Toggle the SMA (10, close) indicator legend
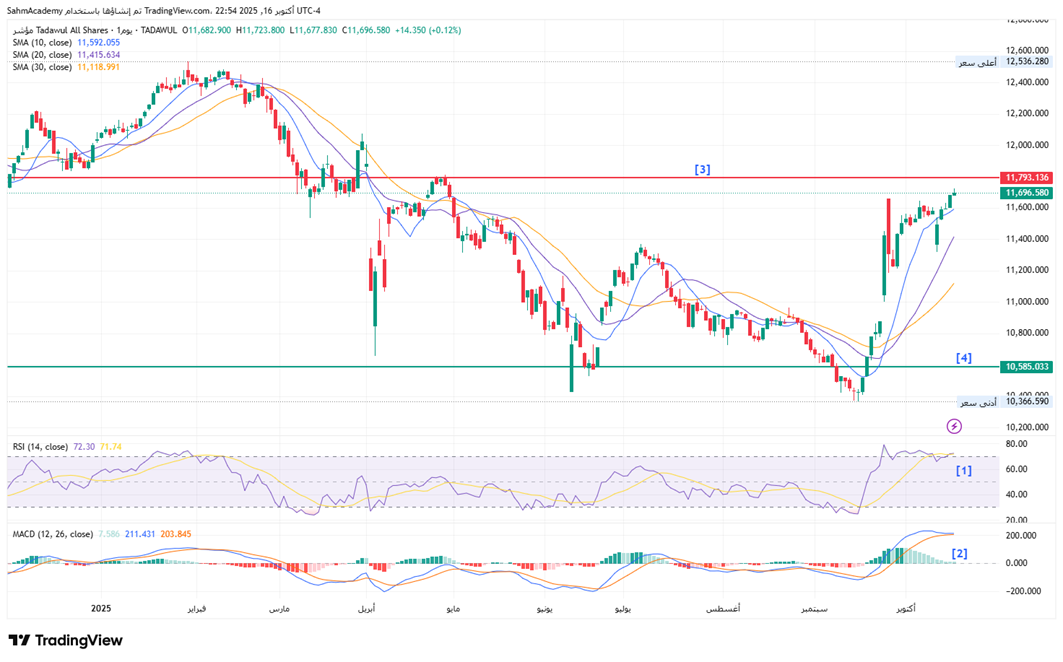Image resolution: width=1063 pixels, height=662 pixels. click(x=42, y=43)
